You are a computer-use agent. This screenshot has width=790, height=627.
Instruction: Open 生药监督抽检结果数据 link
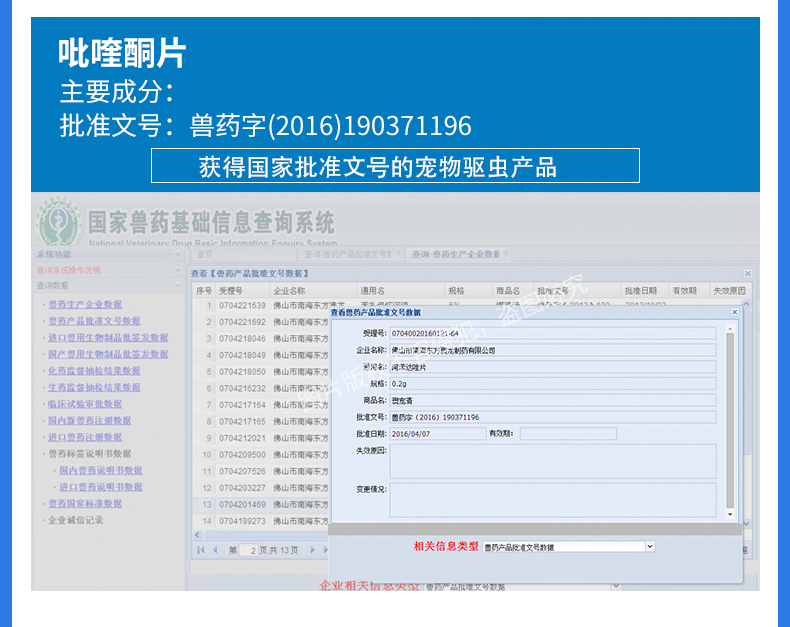pos(94,388)
